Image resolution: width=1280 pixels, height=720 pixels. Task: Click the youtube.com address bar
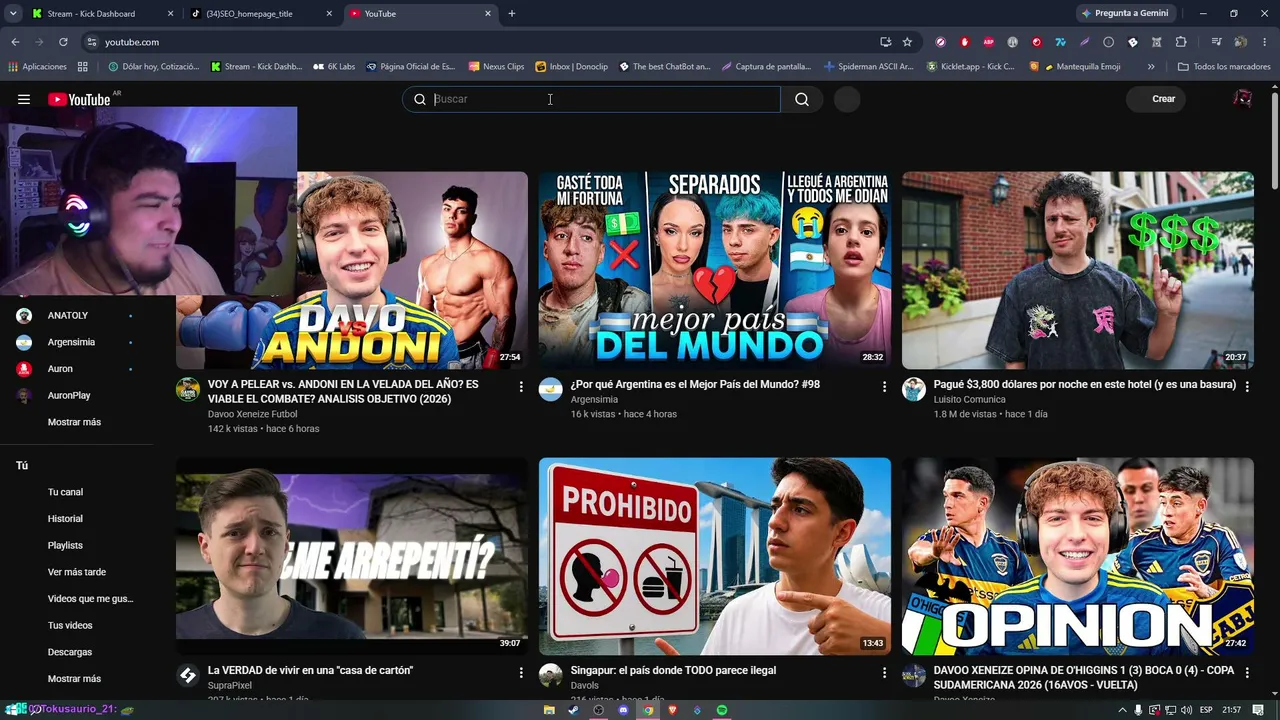[480, 42]
